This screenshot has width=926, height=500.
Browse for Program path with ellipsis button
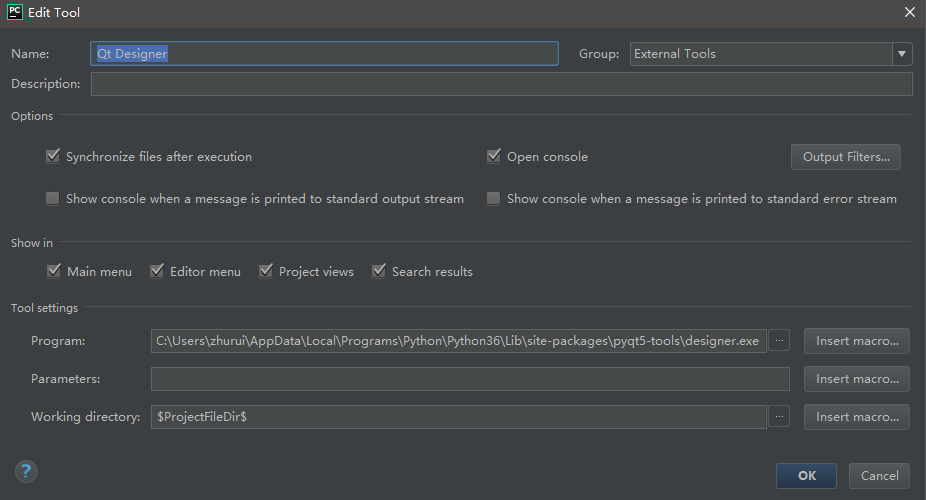point(779,341)
